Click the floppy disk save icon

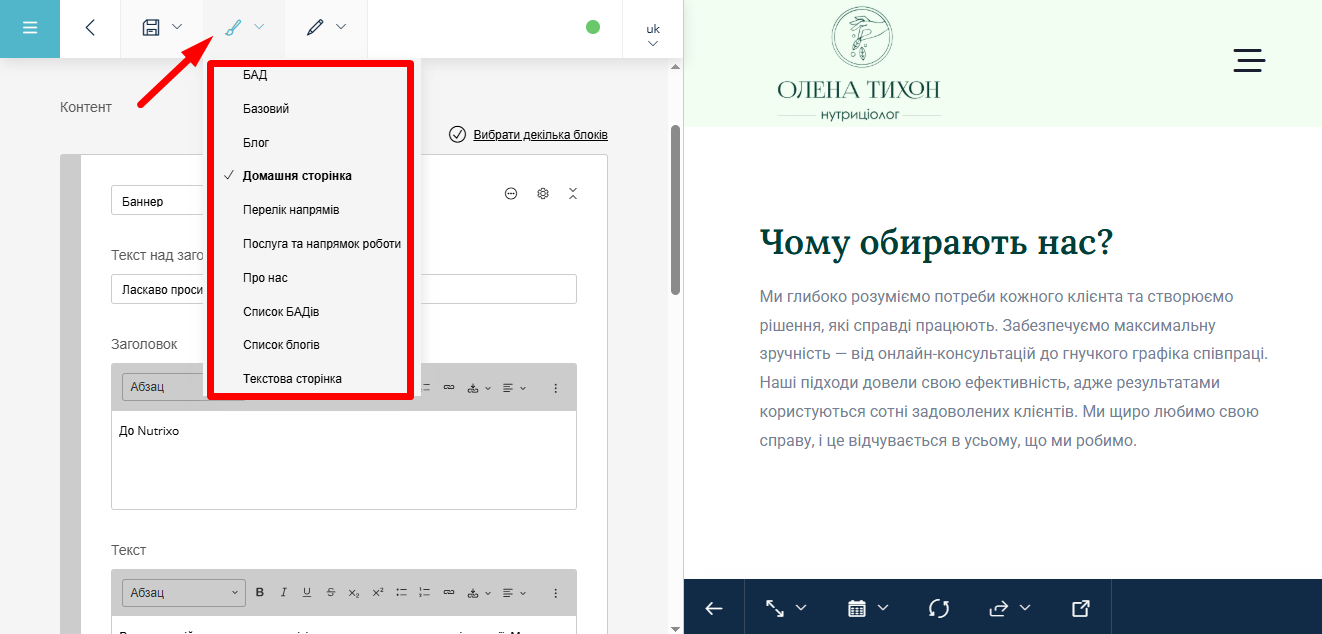click(151, 28)
